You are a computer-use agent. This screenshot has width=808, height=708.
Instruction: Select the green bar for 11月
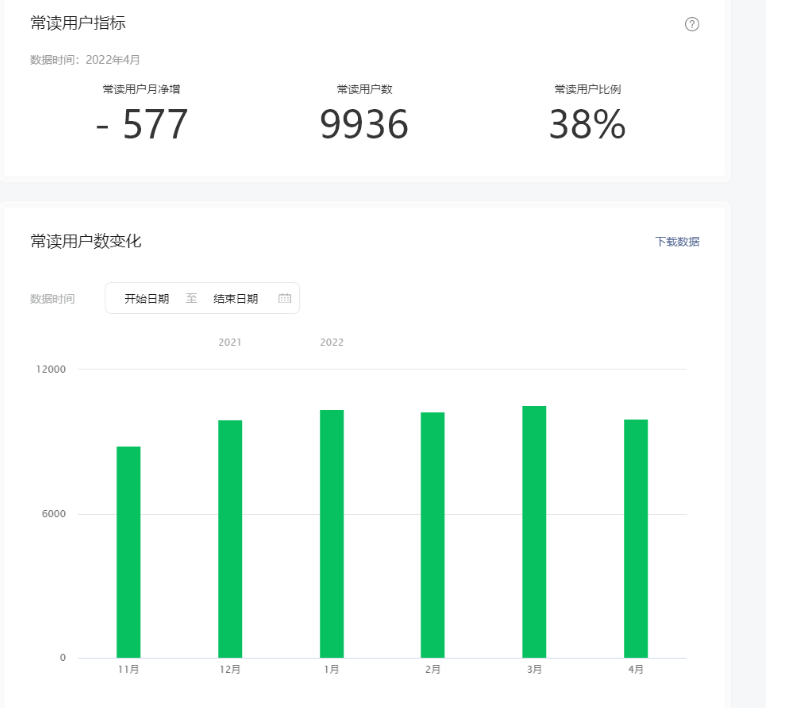[129, 552]
